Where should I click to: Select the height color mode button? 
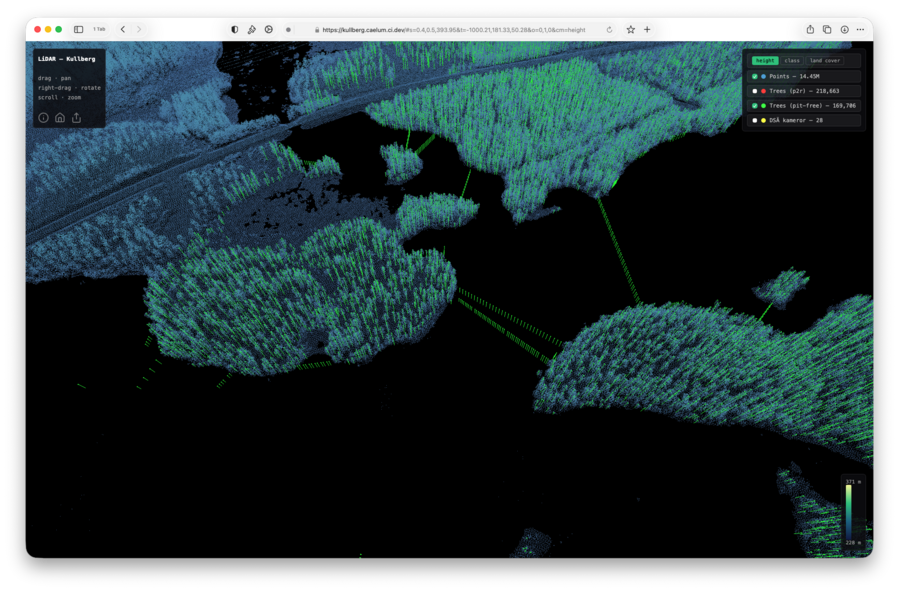(x=765, y=61)
